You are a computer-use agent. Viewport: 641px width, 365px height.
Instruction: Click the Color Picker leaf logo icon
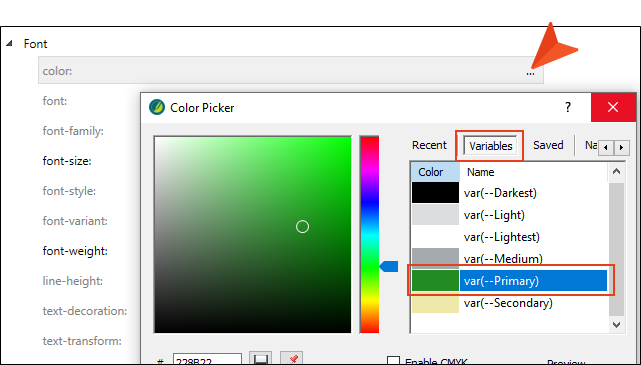click(x=157, y=107)
